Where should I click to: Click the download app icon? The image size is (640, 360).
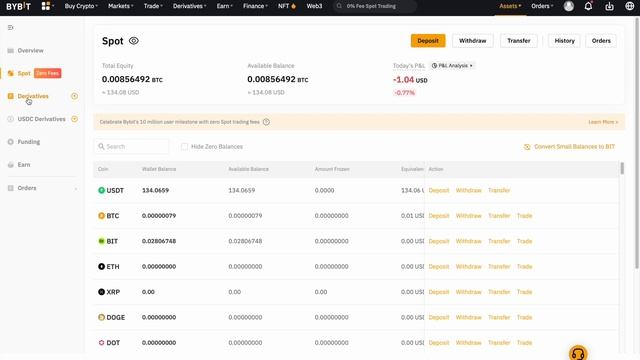[609, 6]
